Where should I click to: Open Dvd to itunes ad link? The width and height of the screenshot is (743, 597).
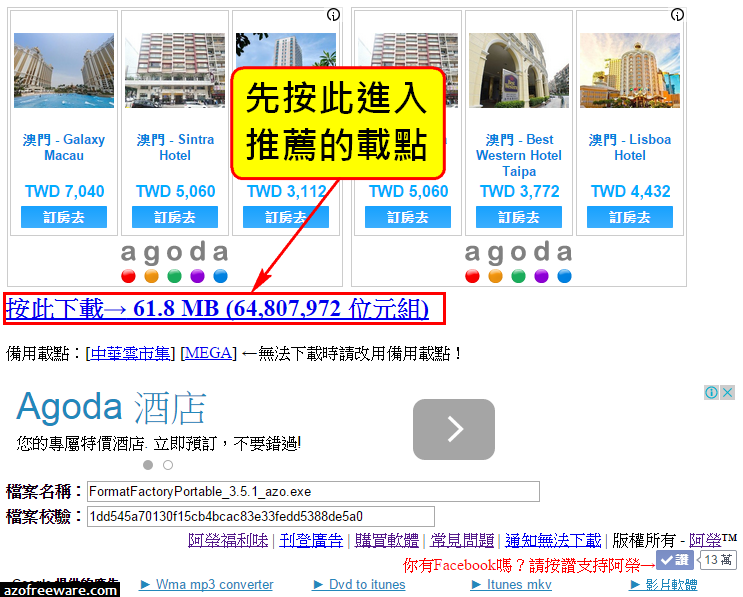coord(360,585)
